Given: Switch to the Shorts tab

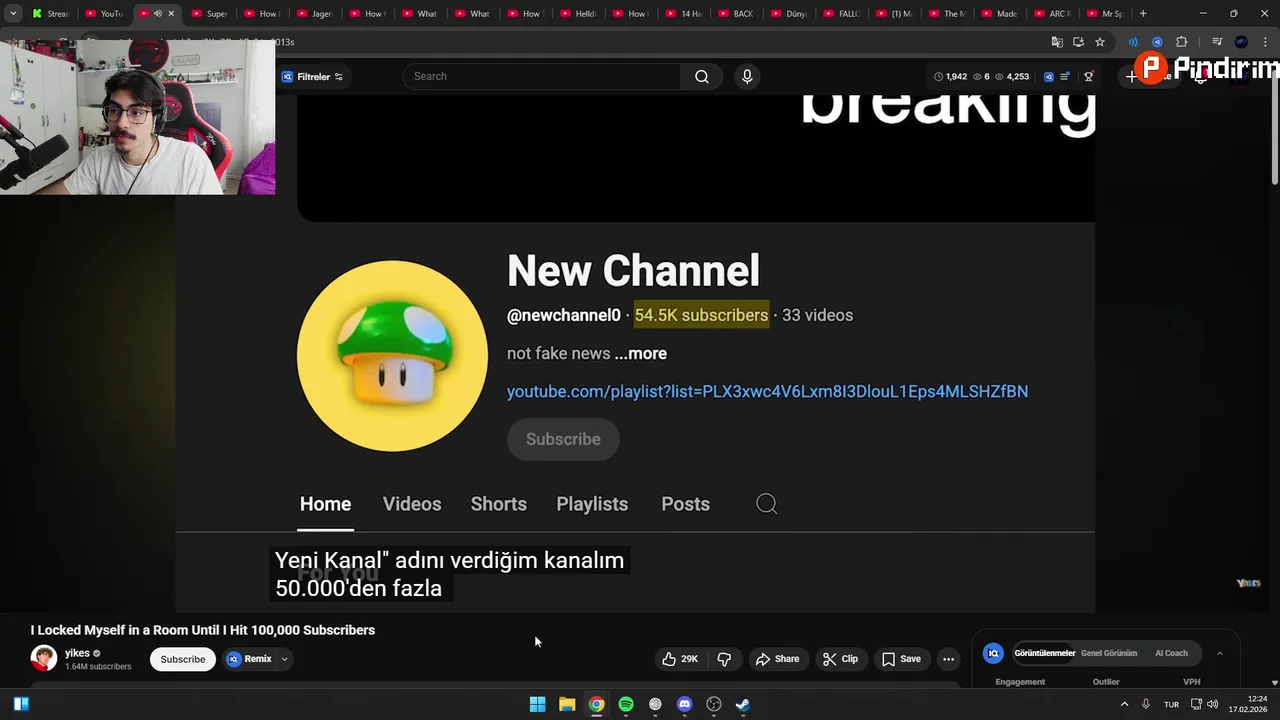Looking at the screenshot, I should [x=499, y=504].
